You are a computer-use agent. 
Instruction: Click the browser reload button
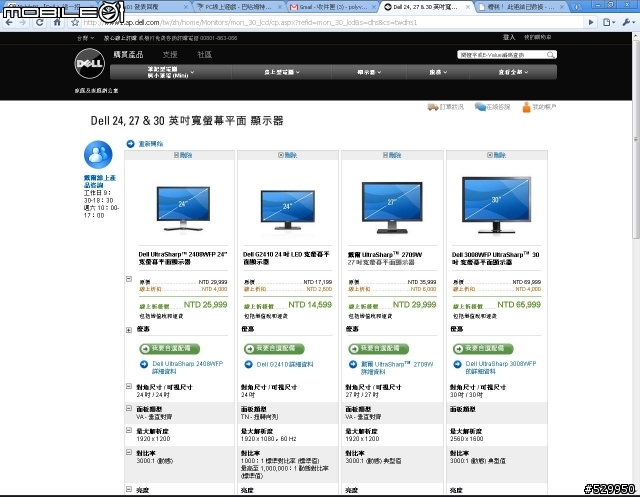coord(40,22)
